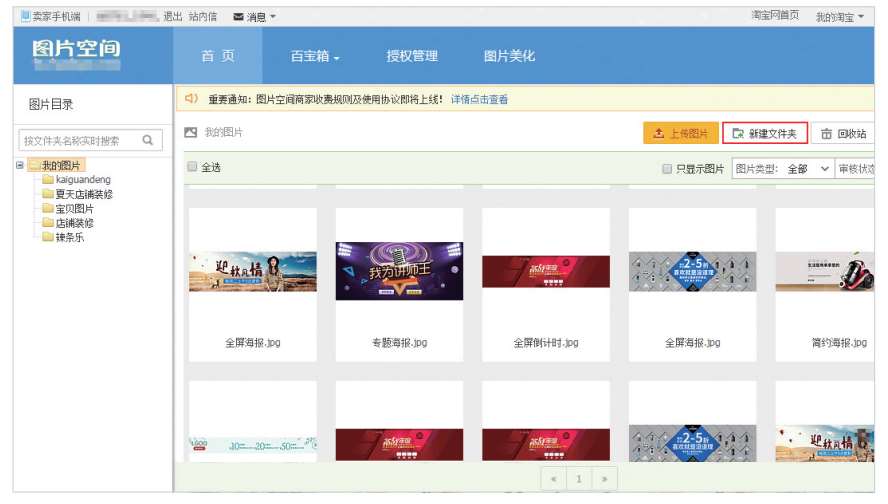Click the kaiguandeng folder icon
Image resolution: width=888 pixels, height=504 pixels.
(x=48, y=180)
